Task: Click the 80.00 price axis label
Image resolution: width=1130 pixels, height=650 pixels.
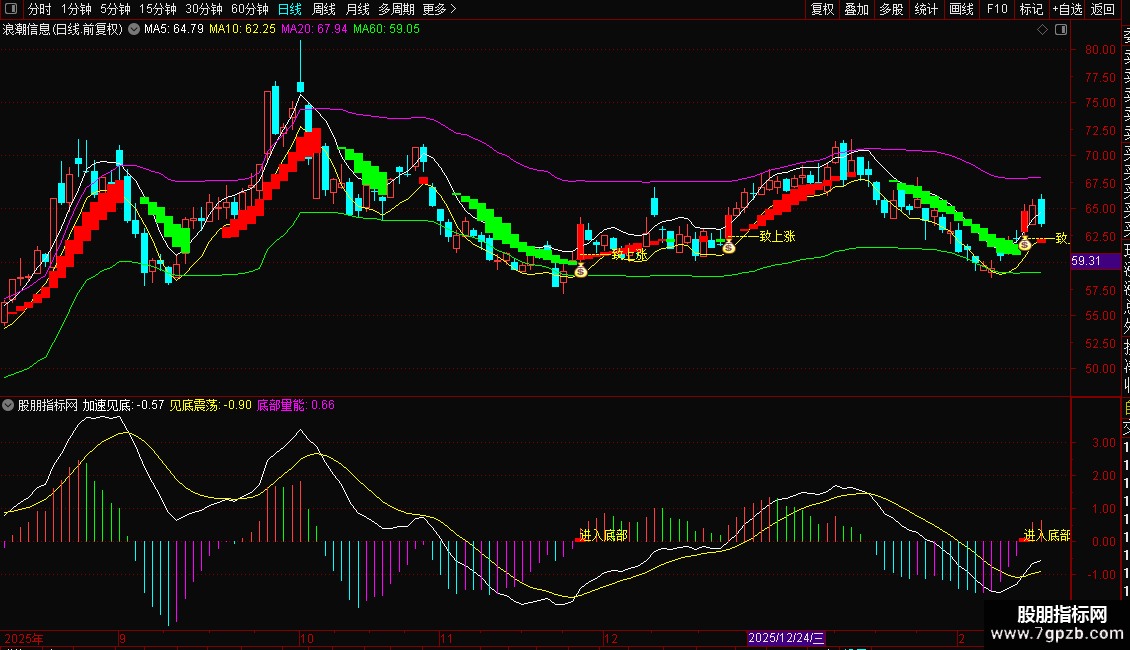Action: [1100, 50]
